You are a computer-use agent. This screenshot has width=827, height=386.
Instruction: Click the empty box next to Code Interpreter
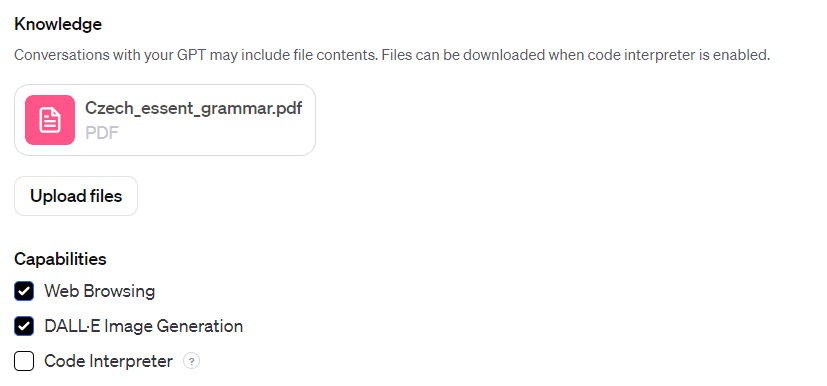[x=24, y=361]
